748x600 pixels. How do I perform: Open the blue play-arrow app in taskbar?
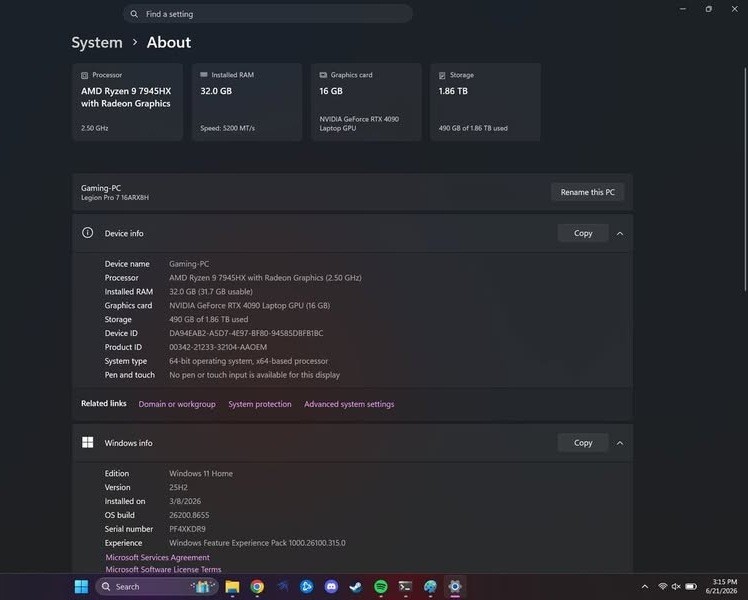coord(307,587)
